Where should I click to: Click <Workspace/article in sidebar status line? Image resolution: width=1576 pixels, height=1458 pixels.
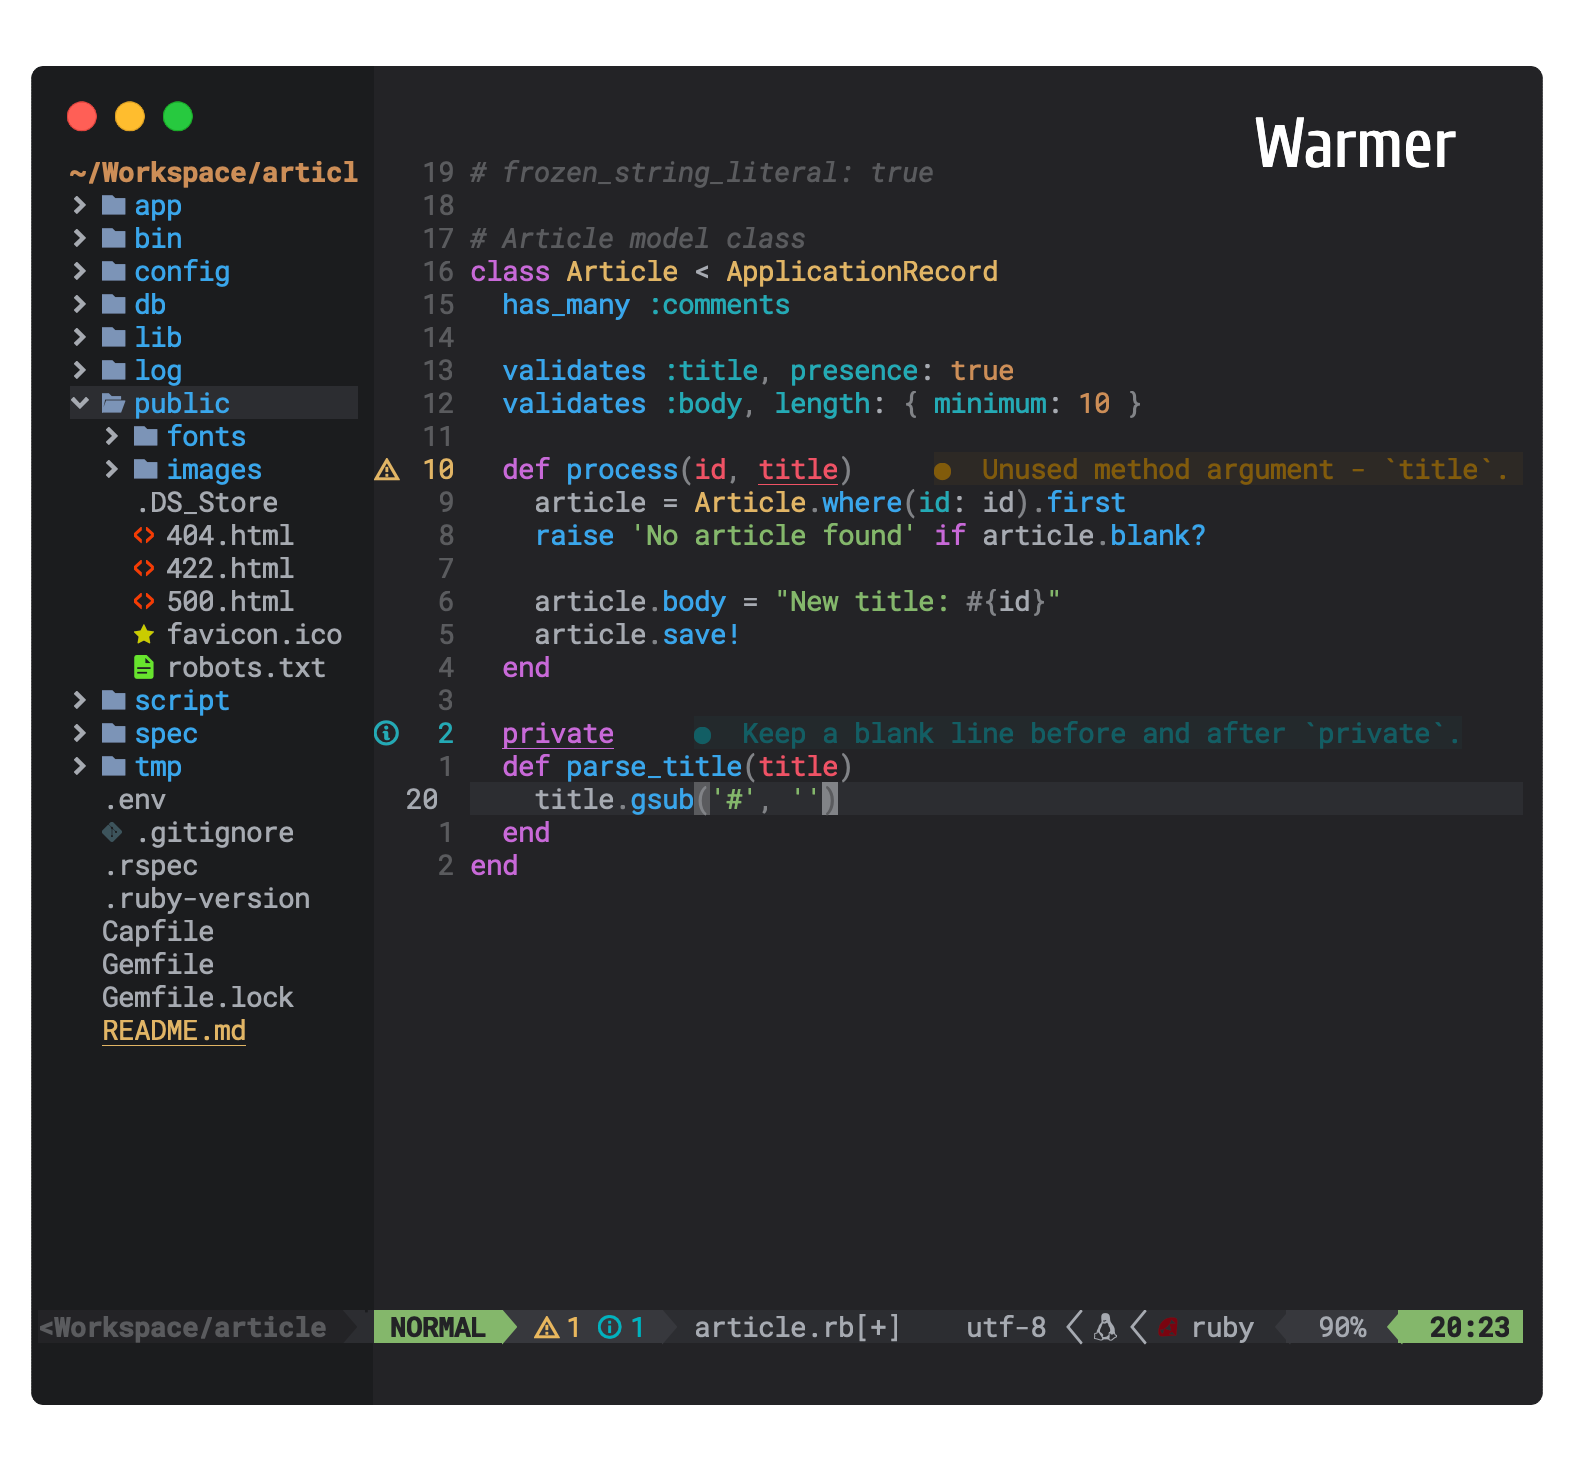point(182,1327)
